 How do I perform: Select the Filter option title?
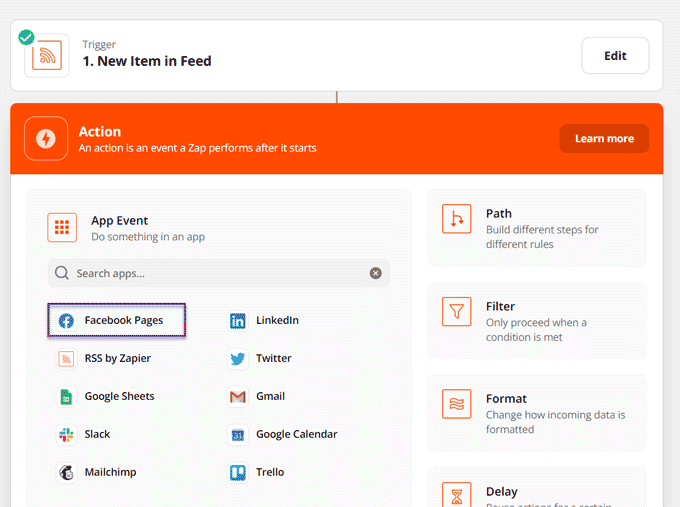click(500, 306)
